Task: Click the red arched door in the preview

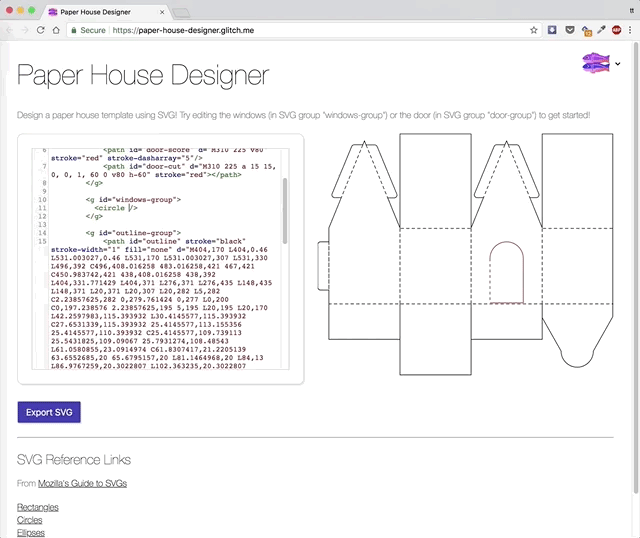Action: (x=507, y=272)
